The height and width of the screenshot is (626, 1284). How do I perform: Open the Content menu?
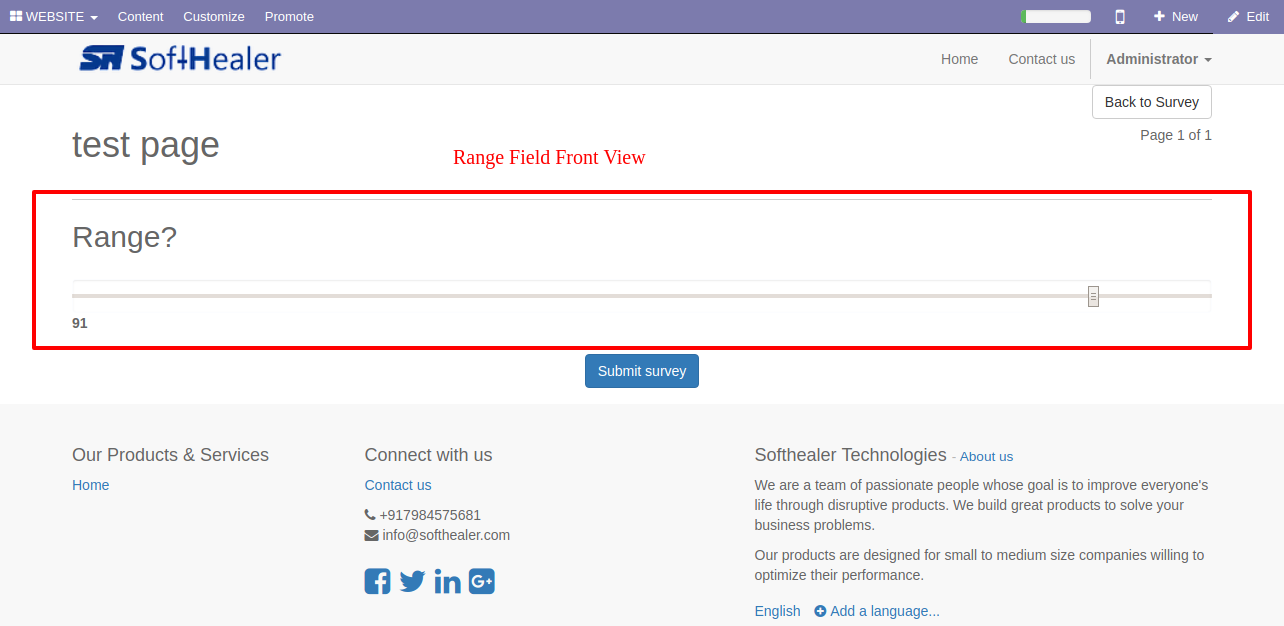click(140, 17)
